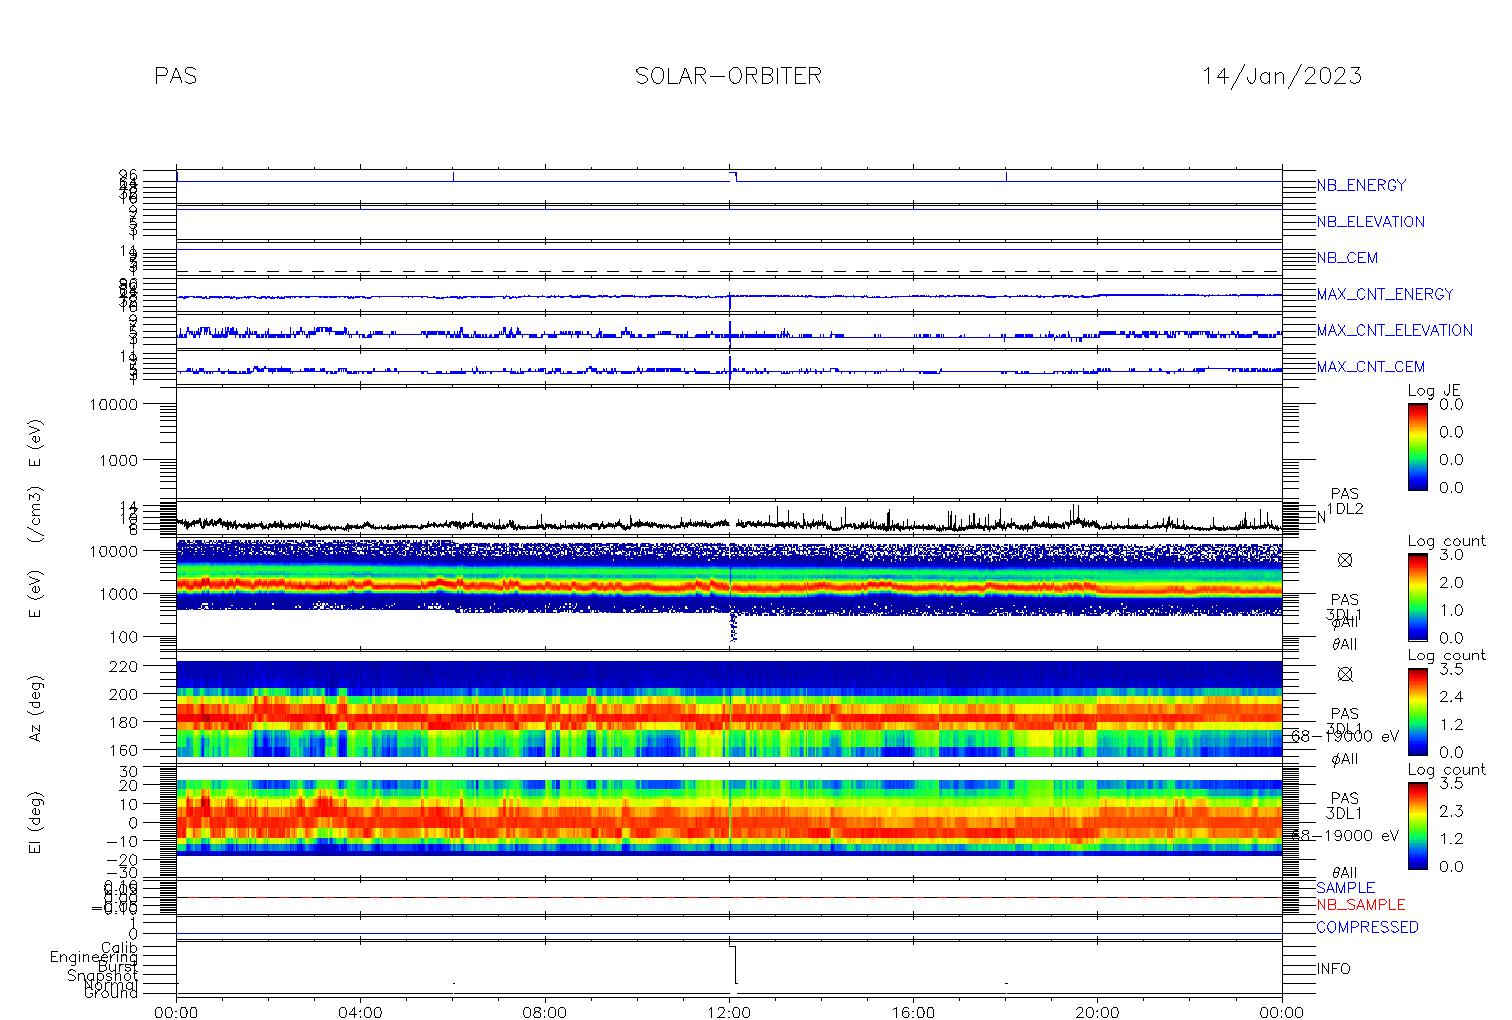
Task: Click the INFO panel label
Action: click(x=1333, y=969)
